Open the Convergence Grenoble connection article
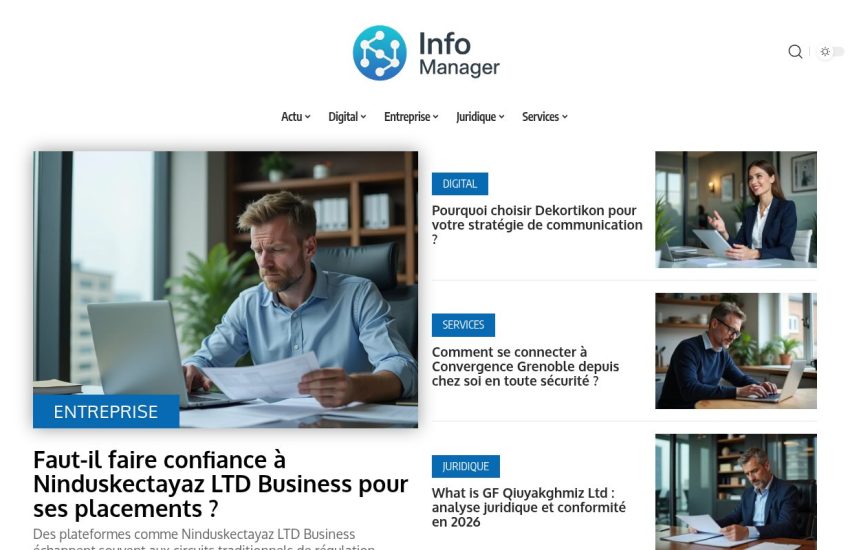Screen dimensions: 850x550 [x=525, y=366]
